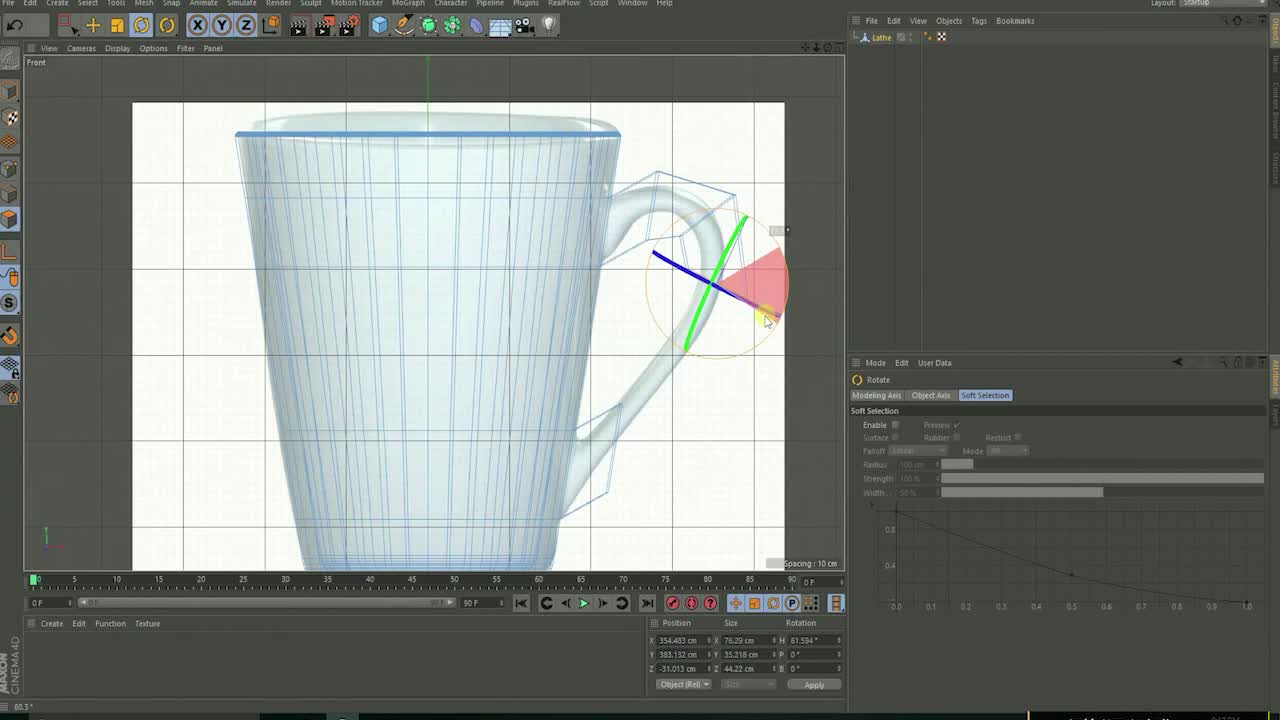Click the last used tool icon
Image resolution: width=1280 pixels, height=720 pixels.
pos(167,25)
